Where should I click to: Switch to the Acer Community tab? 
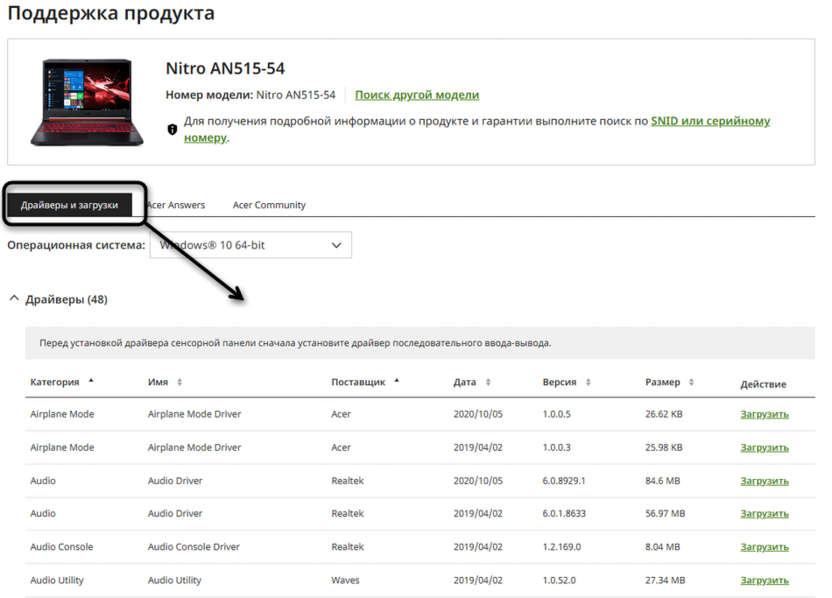coord(269,205)
